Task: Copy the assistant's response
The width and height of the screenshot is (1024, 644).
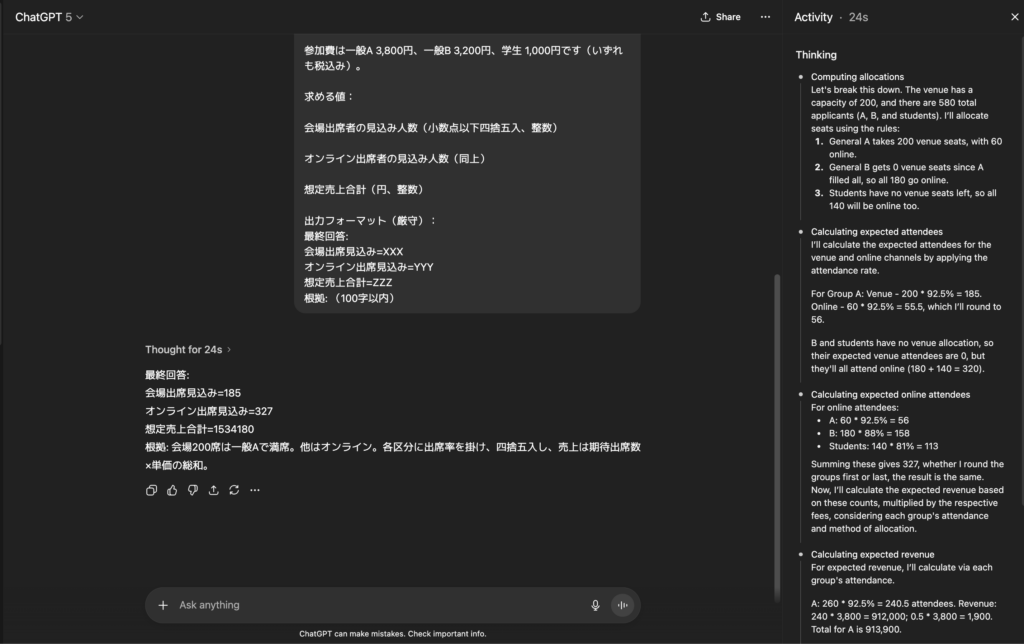Action: click(x=152, y=490)
